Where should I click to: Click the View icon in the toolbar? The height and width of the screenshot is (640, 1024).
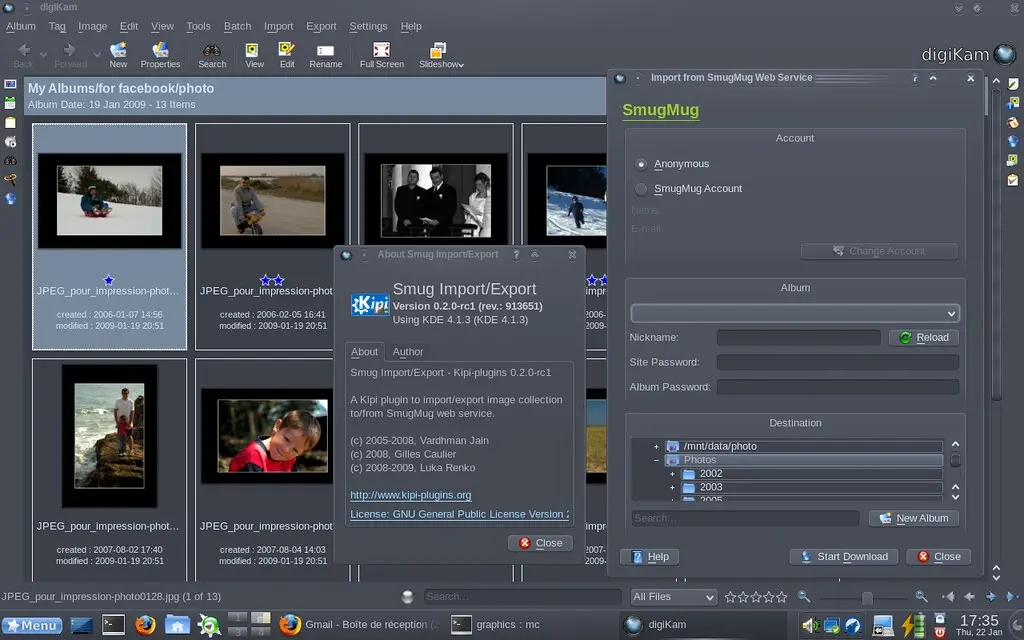[x=253, y=51]
